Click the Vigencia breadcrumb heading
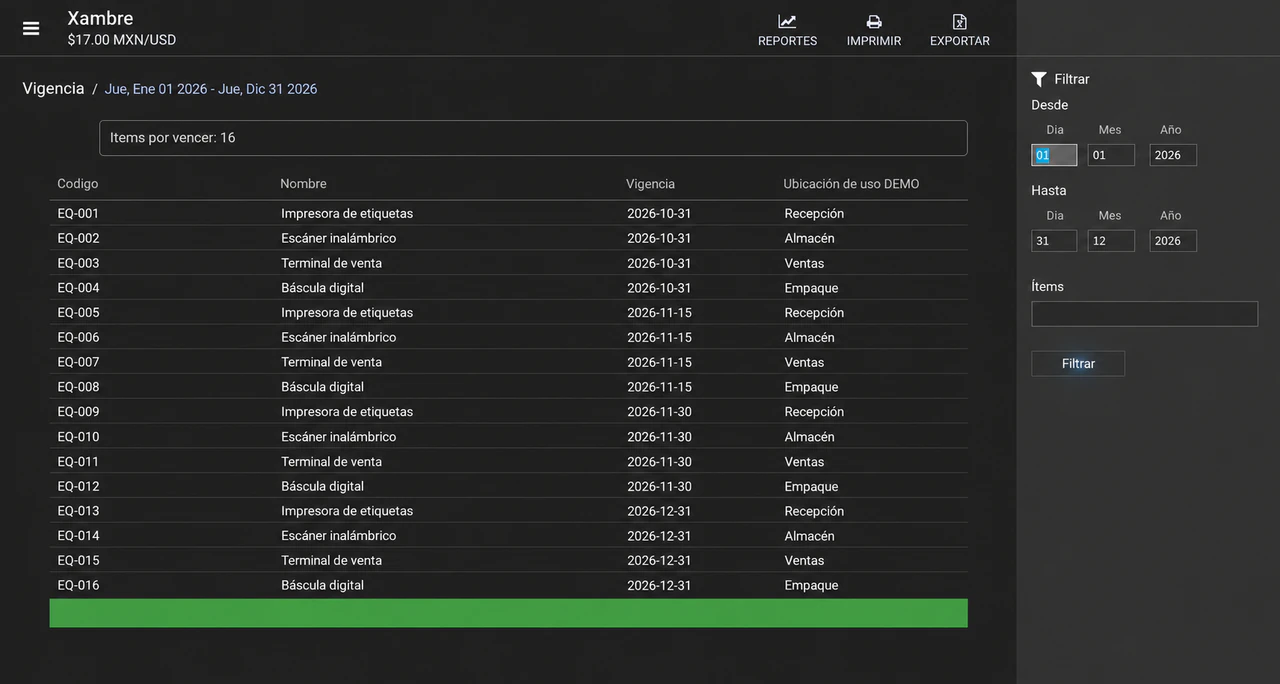The image size is (1280, 684). pos(53,88)
